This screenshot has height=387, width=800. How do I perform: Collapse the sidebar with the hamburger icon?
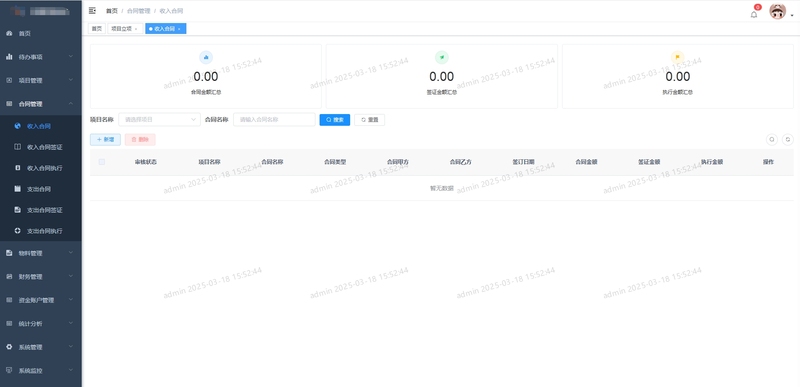92,11
